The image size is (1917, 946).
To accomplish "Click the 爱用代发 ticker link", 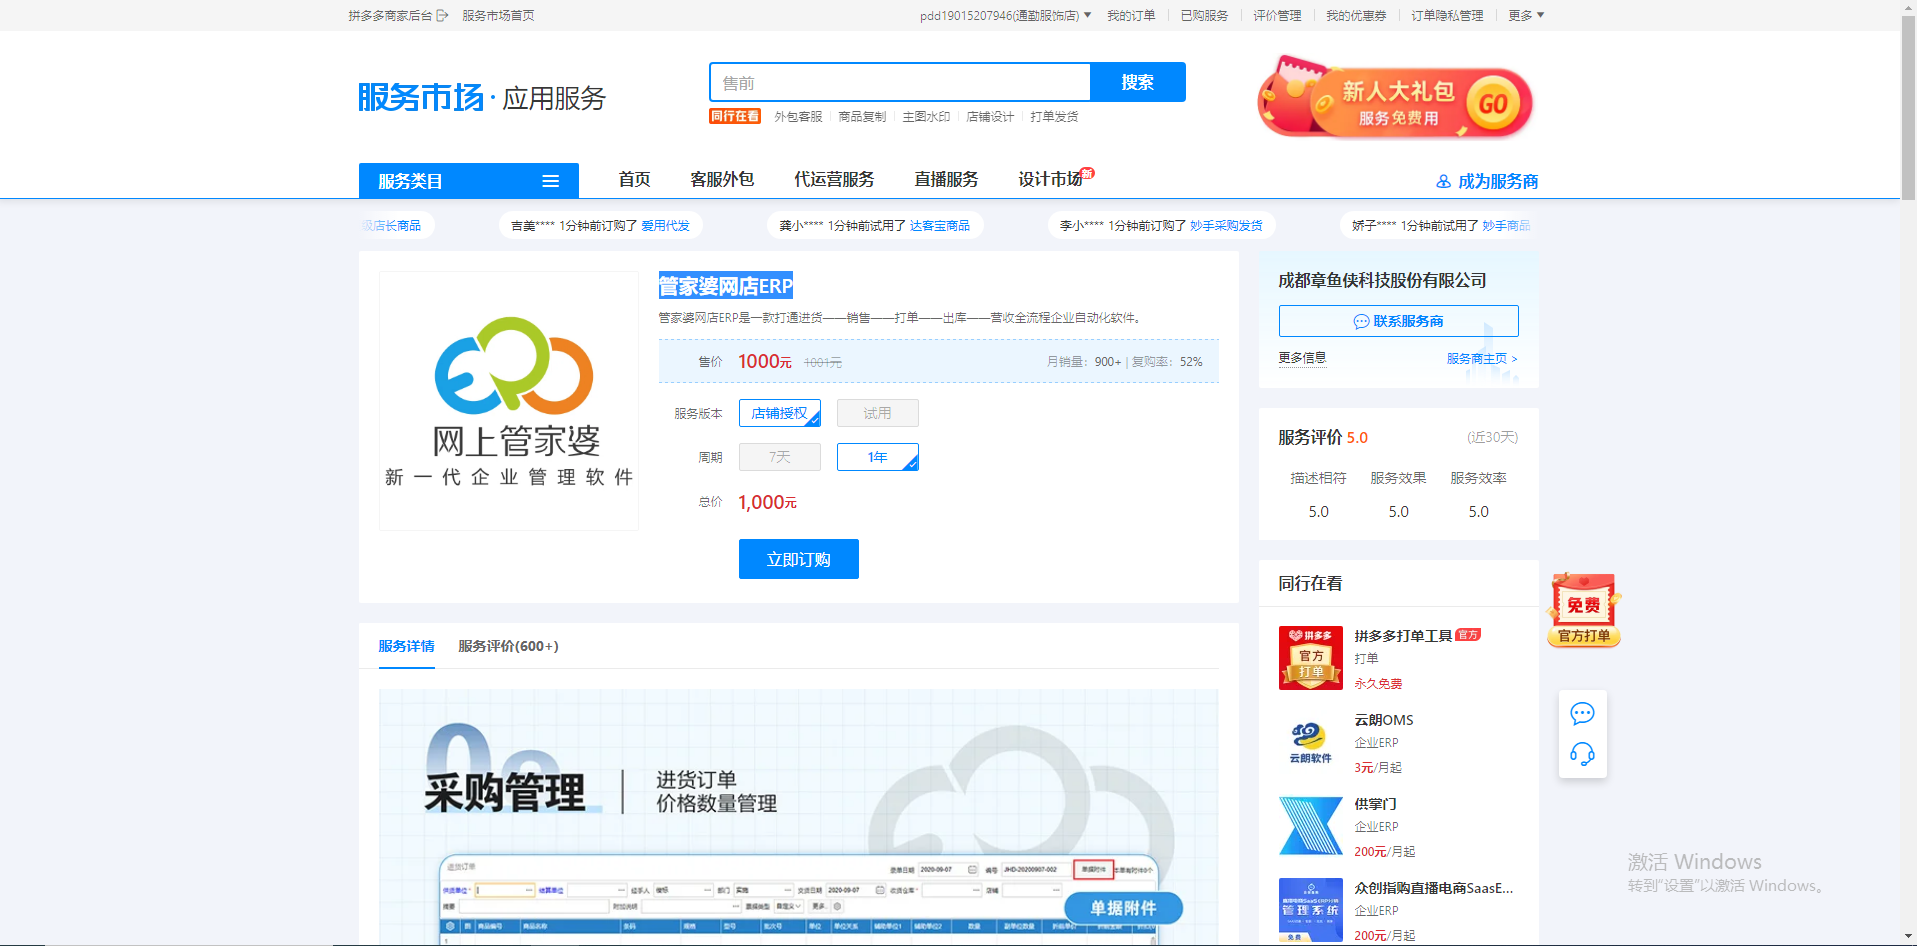I will (x=665, y=226).
